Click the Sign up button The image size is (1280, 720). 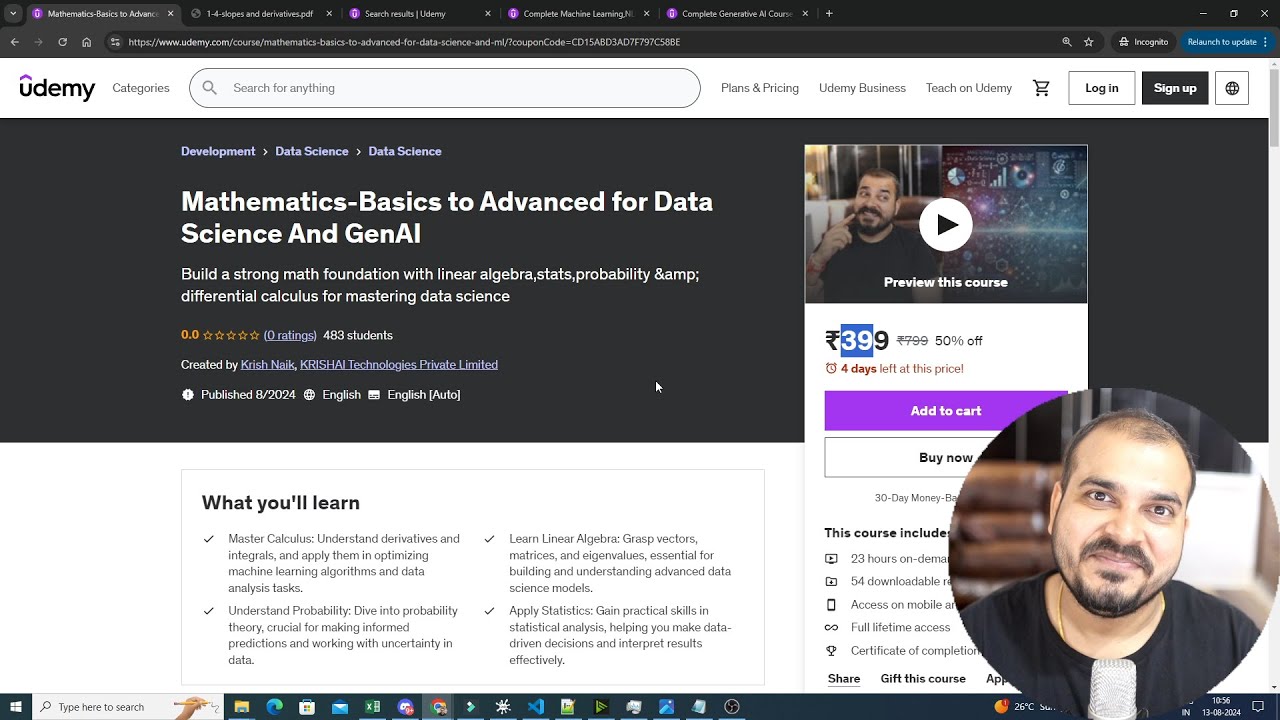coord(1174,88)
